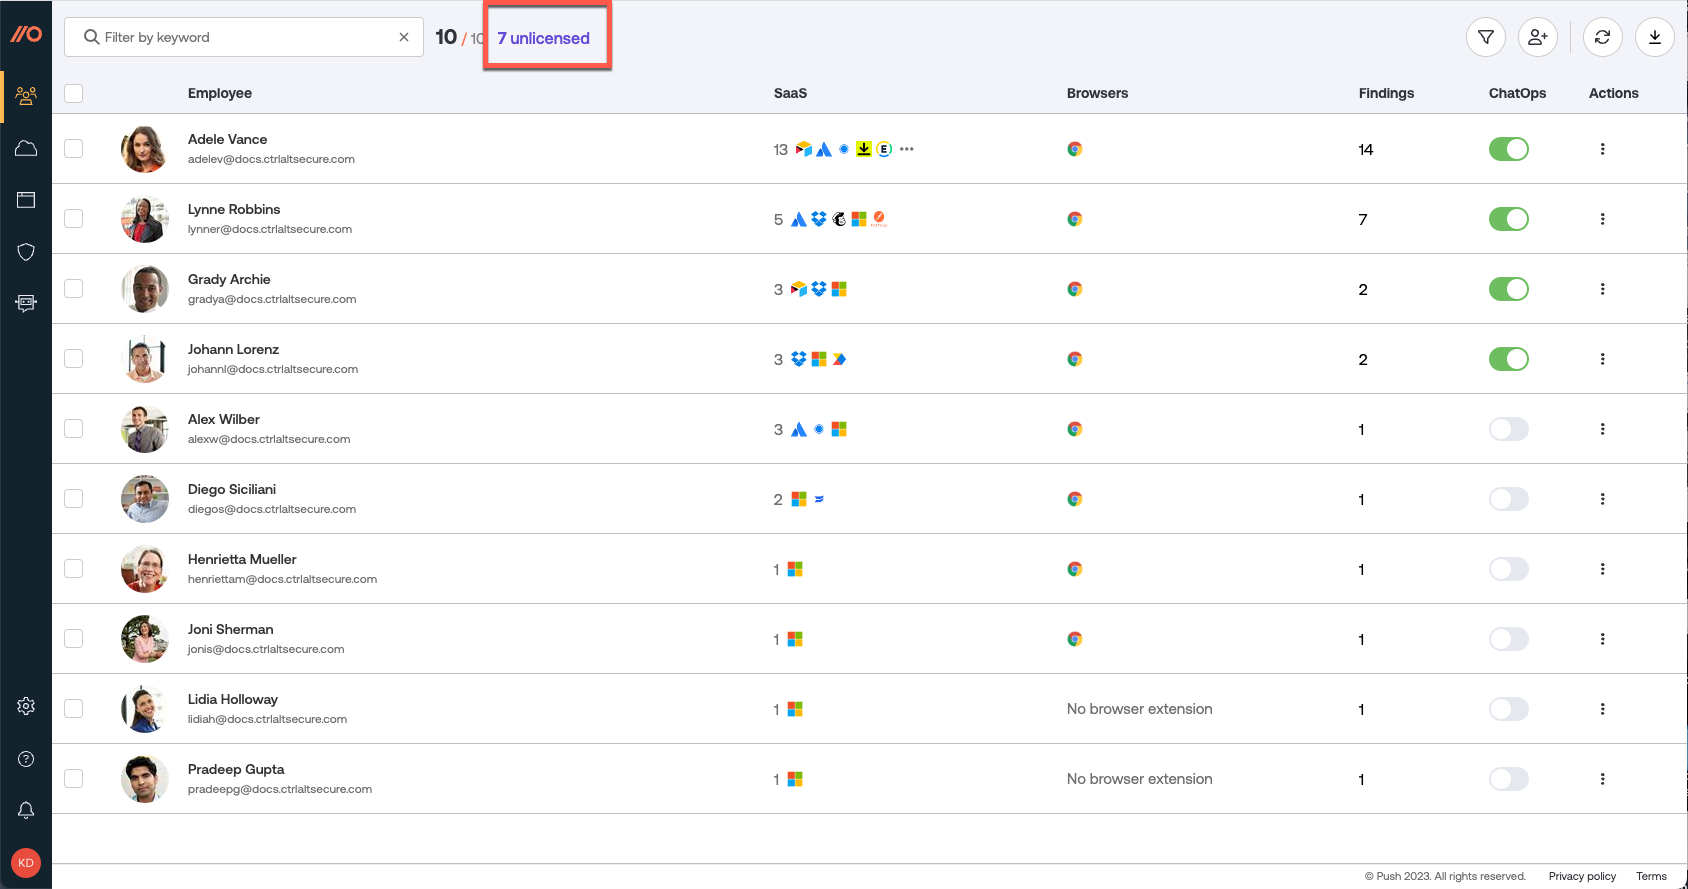The height and width of the screenshot is (889, 1688).
Task: Open the browser window sidebar icon
Action: pyautogui.click(x=26, y=200)
